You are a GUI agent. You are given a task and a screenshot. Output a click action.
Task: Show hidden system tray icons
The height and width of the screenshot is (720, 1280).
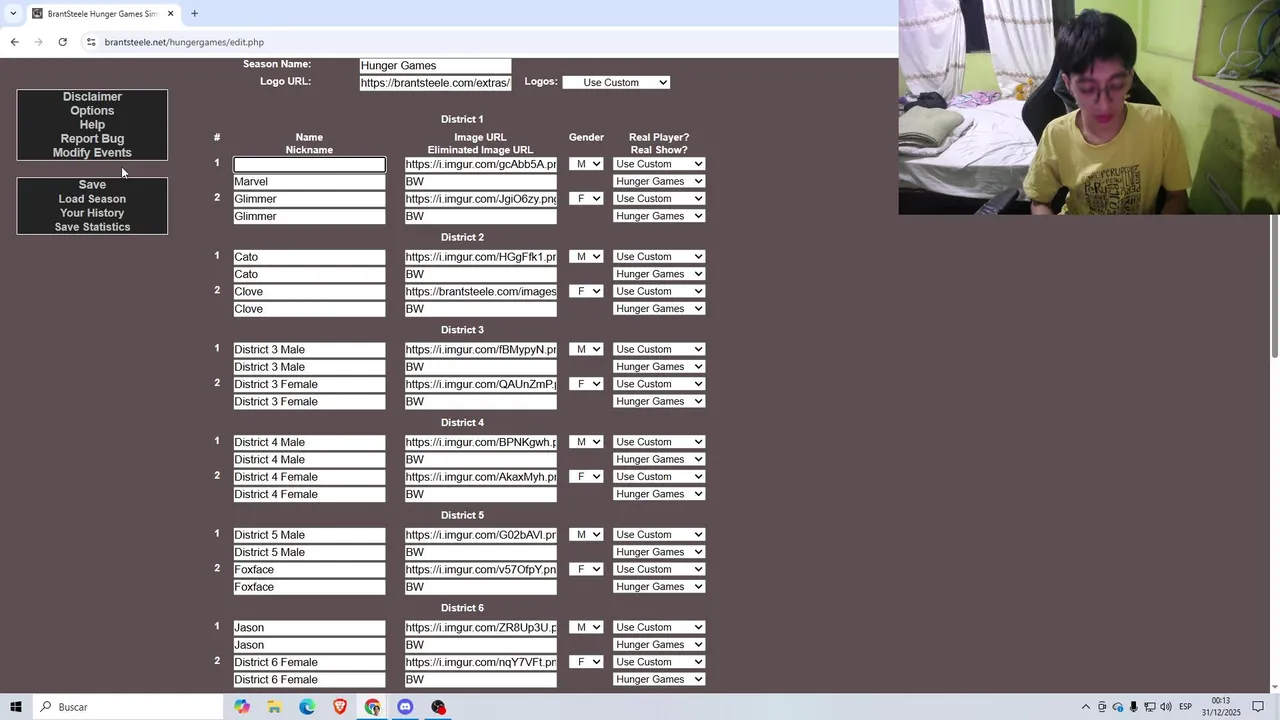[1086, 707]
